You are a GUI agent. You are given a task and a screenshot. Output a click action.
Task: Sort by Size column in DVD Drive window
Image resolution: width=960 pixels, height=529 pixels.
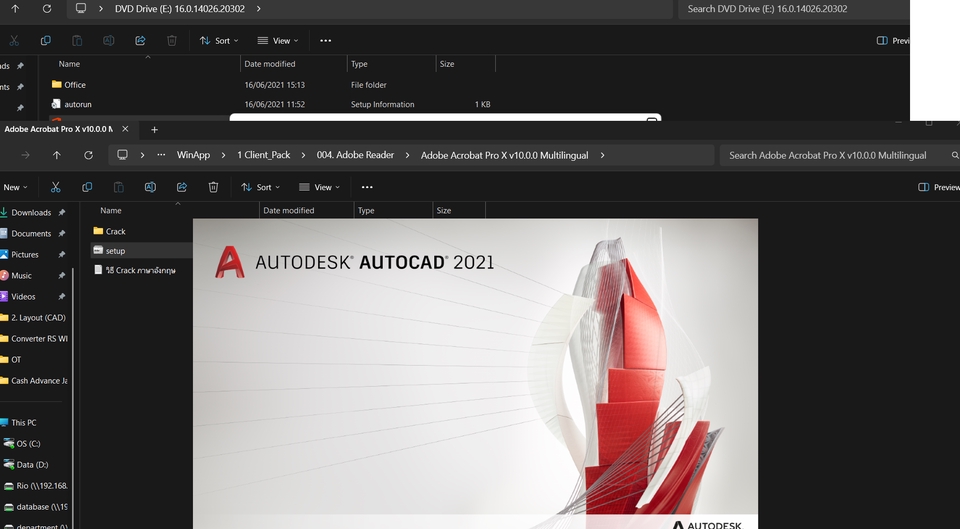click(x=447, y=64)
